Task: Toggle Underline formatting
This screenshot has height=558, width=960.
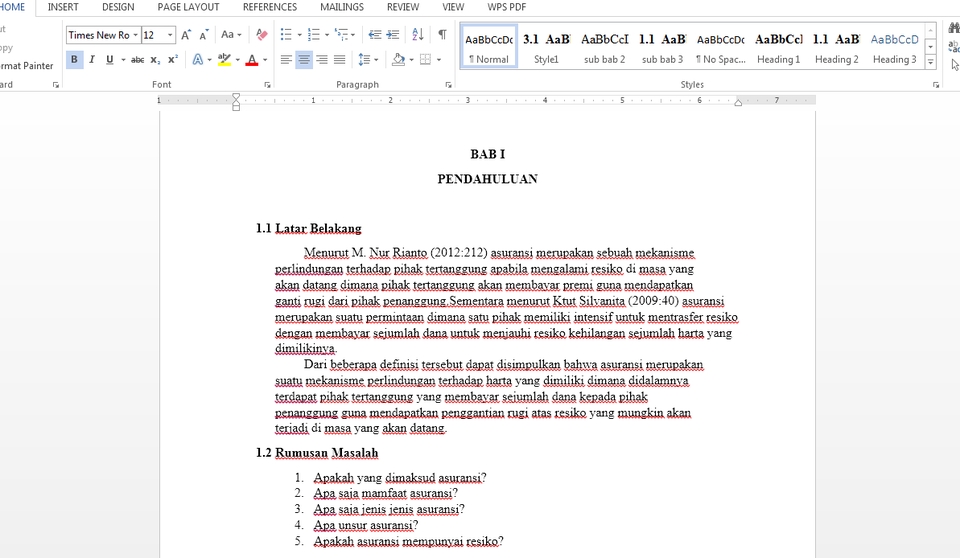Action: point(110,60)
